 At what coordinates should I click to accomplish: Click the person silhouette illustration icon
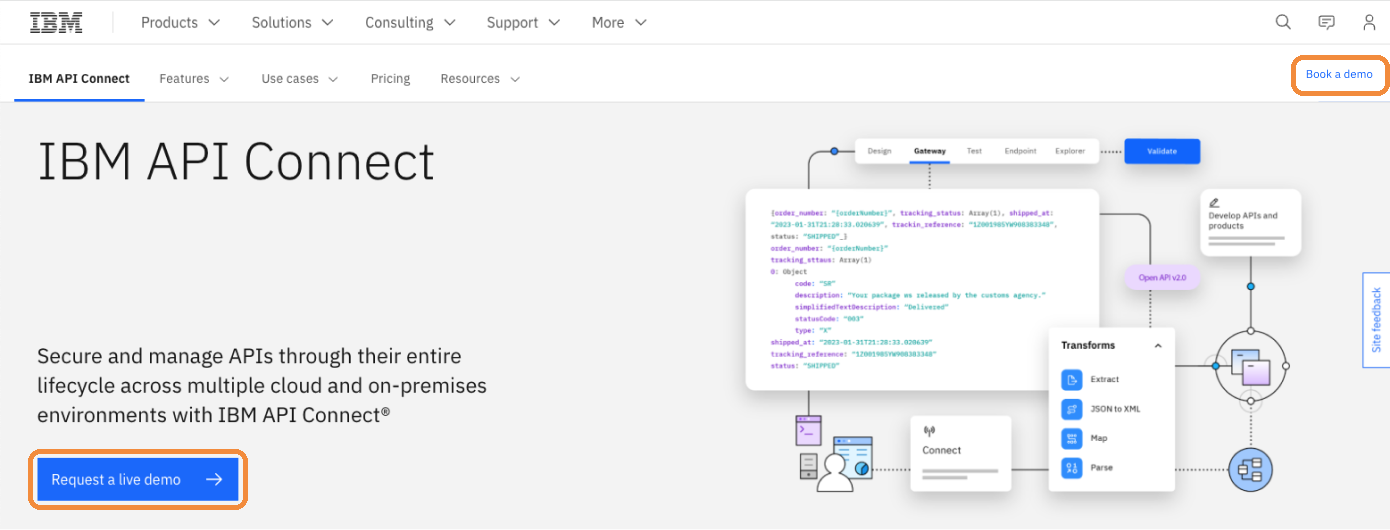(834, 473)
